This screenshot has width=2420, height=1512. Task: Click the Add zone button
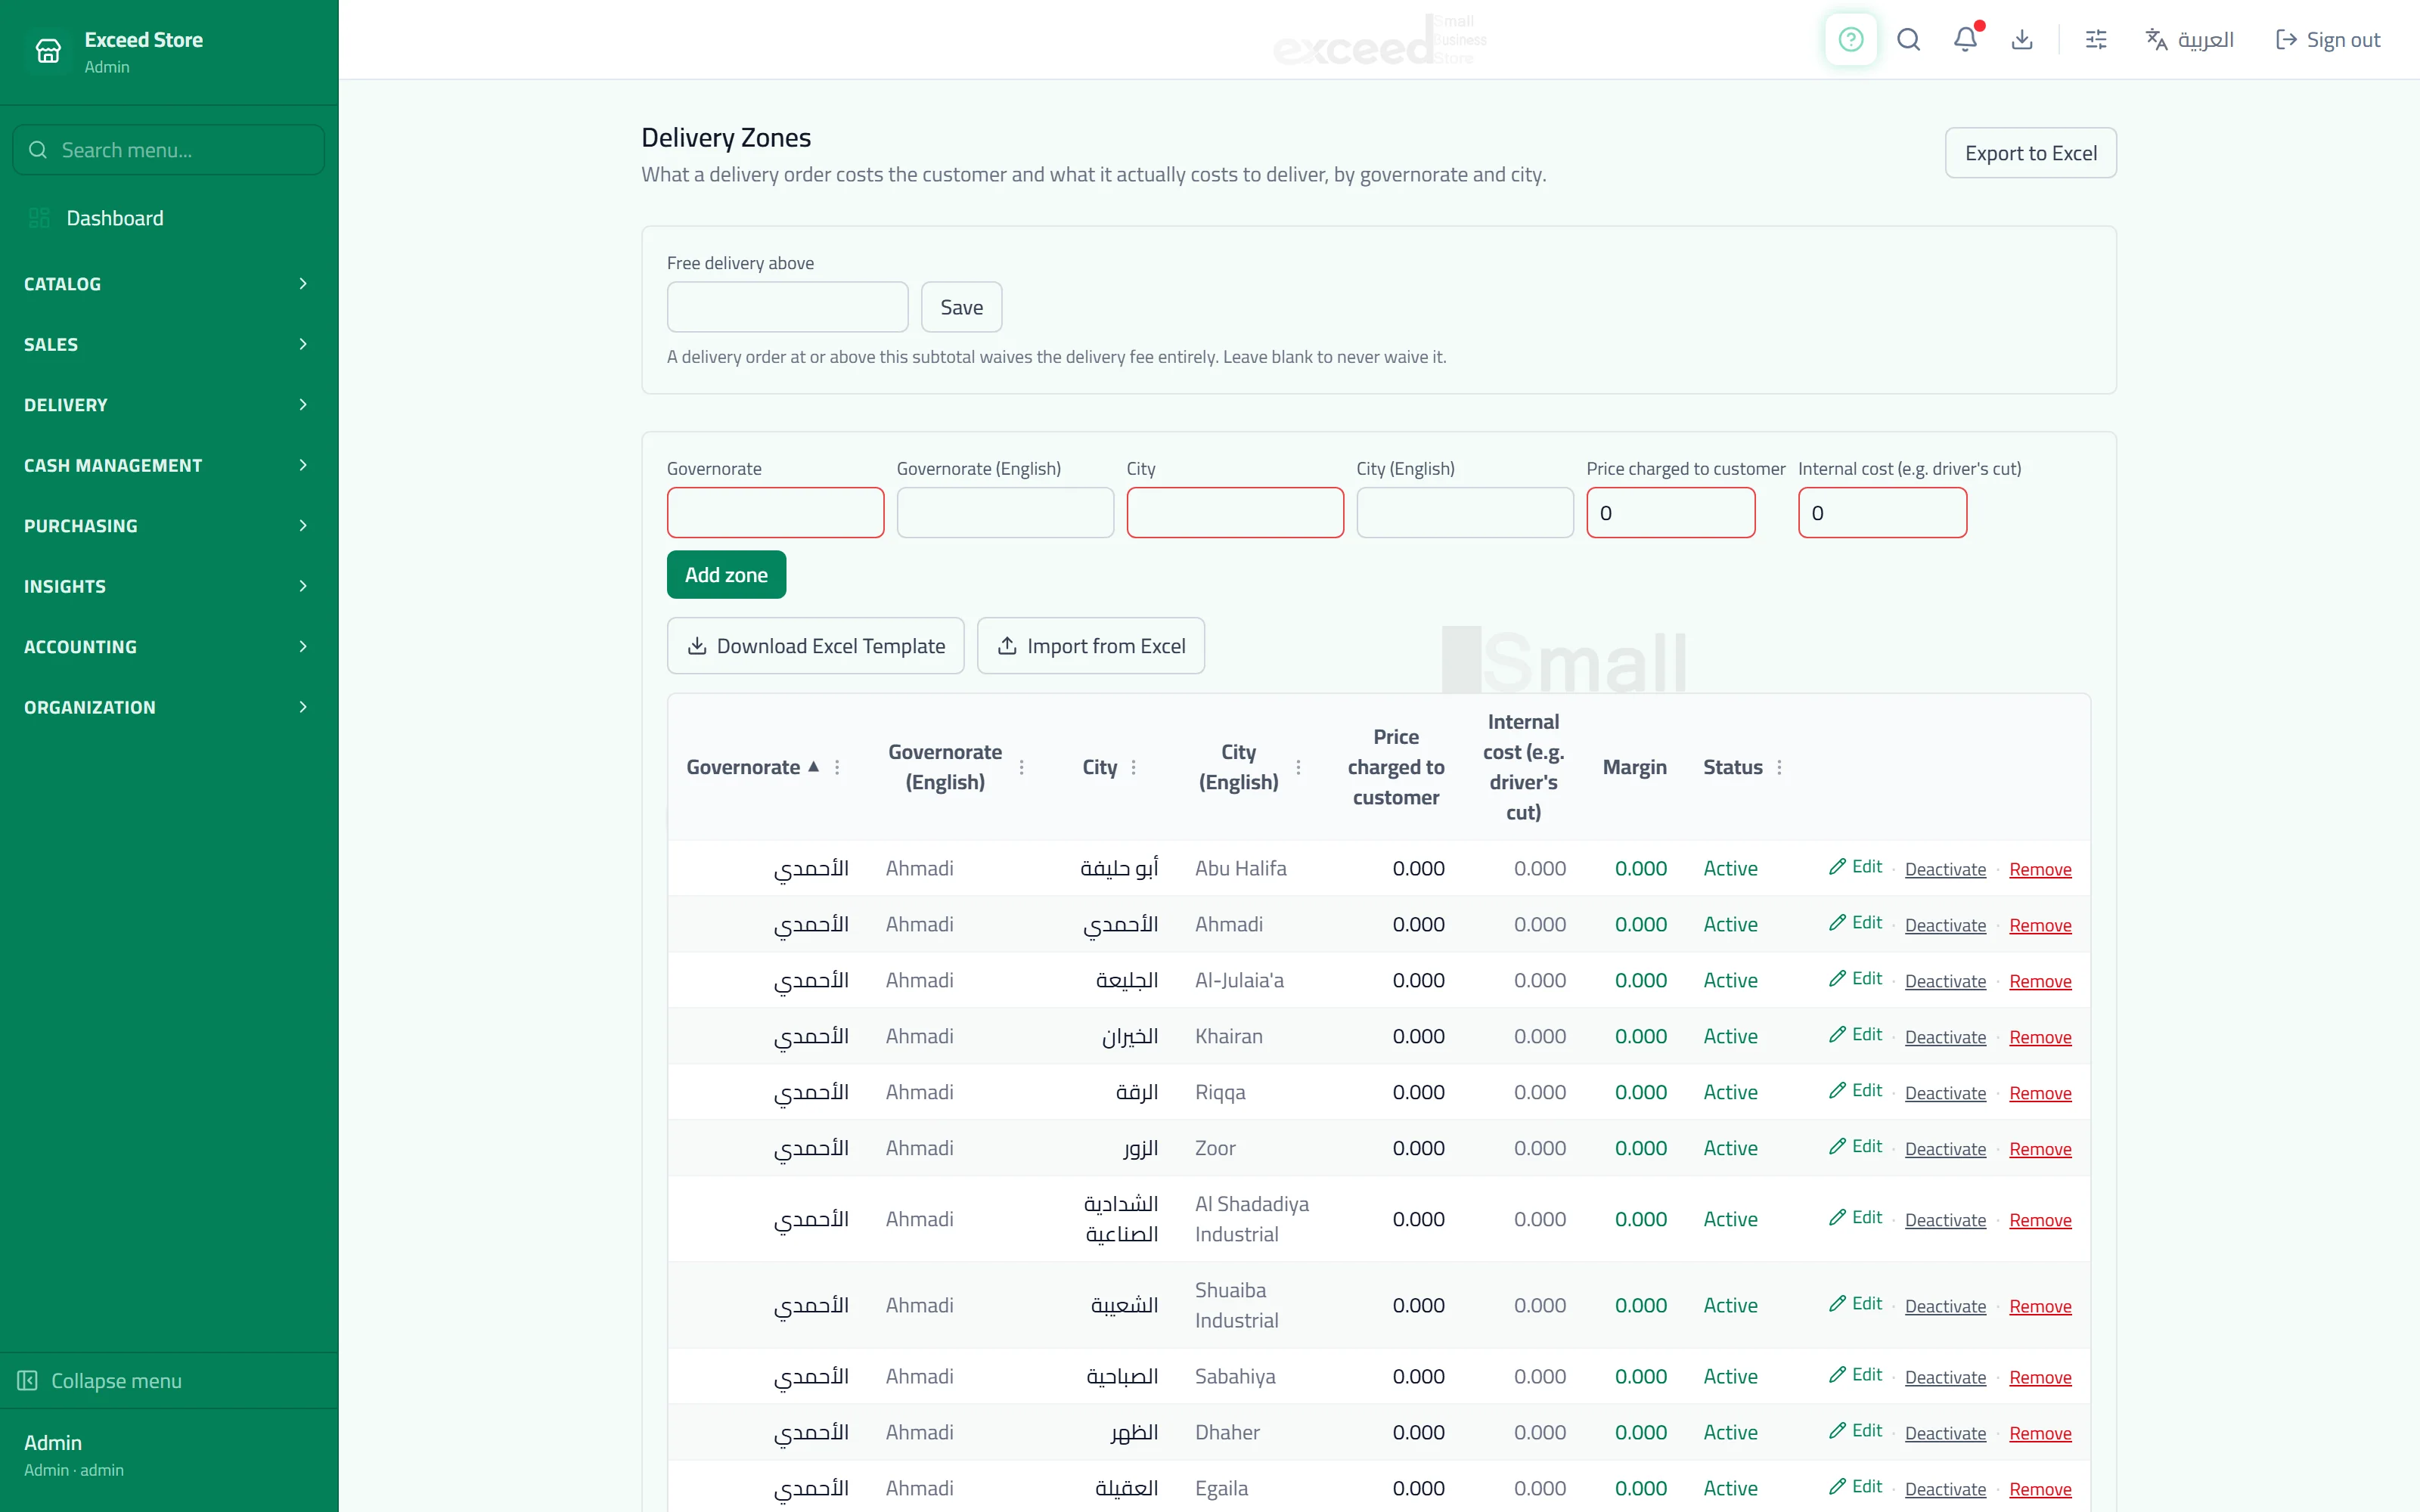(726, 575)
